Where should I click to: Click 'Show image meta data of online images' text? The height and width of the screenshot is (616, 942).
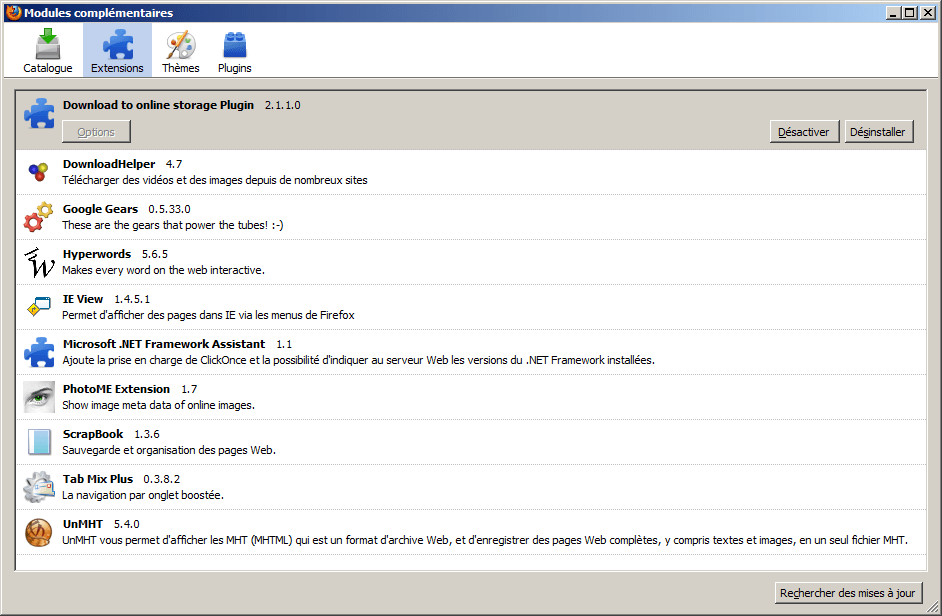click(159, 406)
